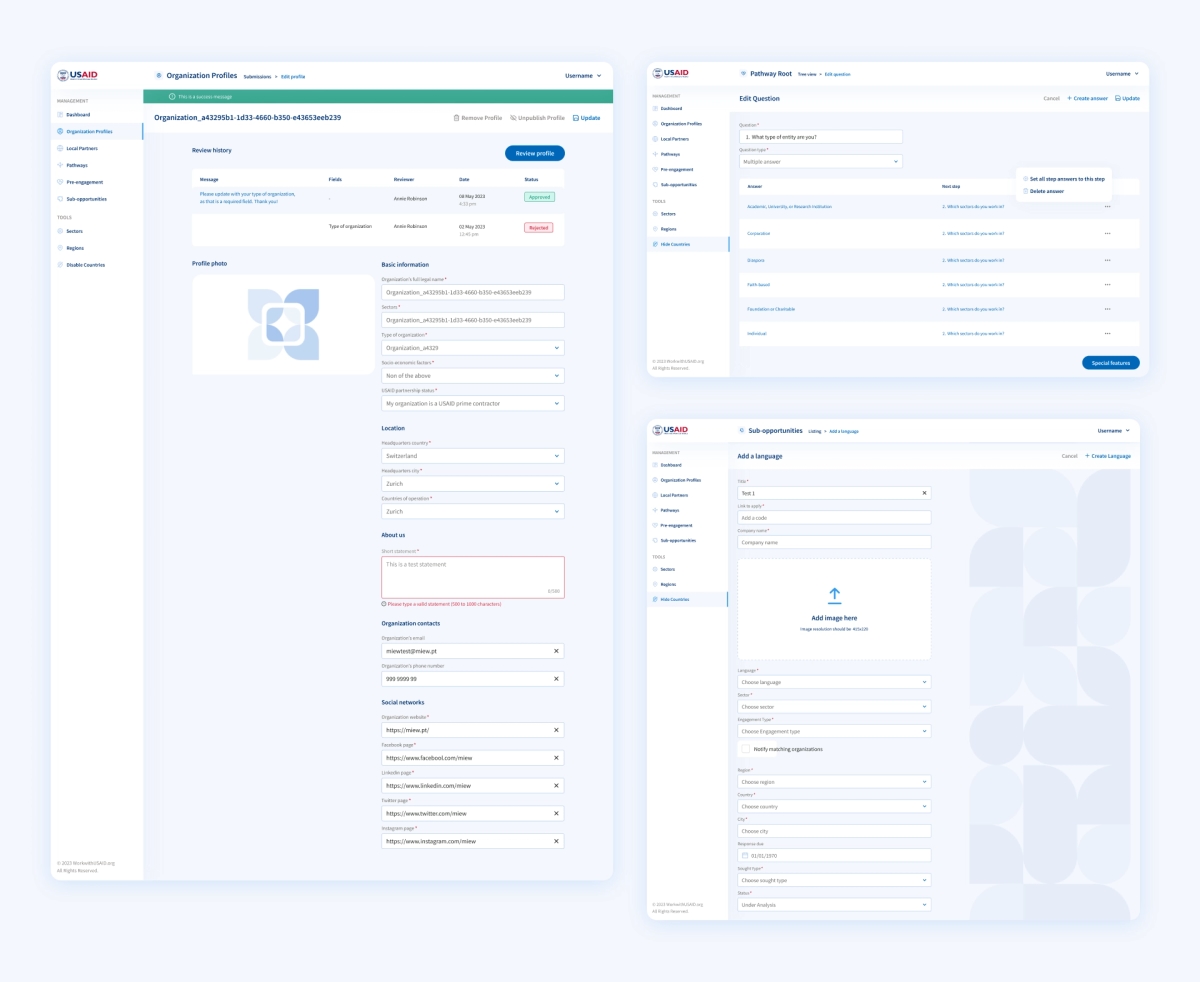This screenshot has width=1200, height=982.
Task: Click the calendar icon in Response due field
Action: point(744,856)
